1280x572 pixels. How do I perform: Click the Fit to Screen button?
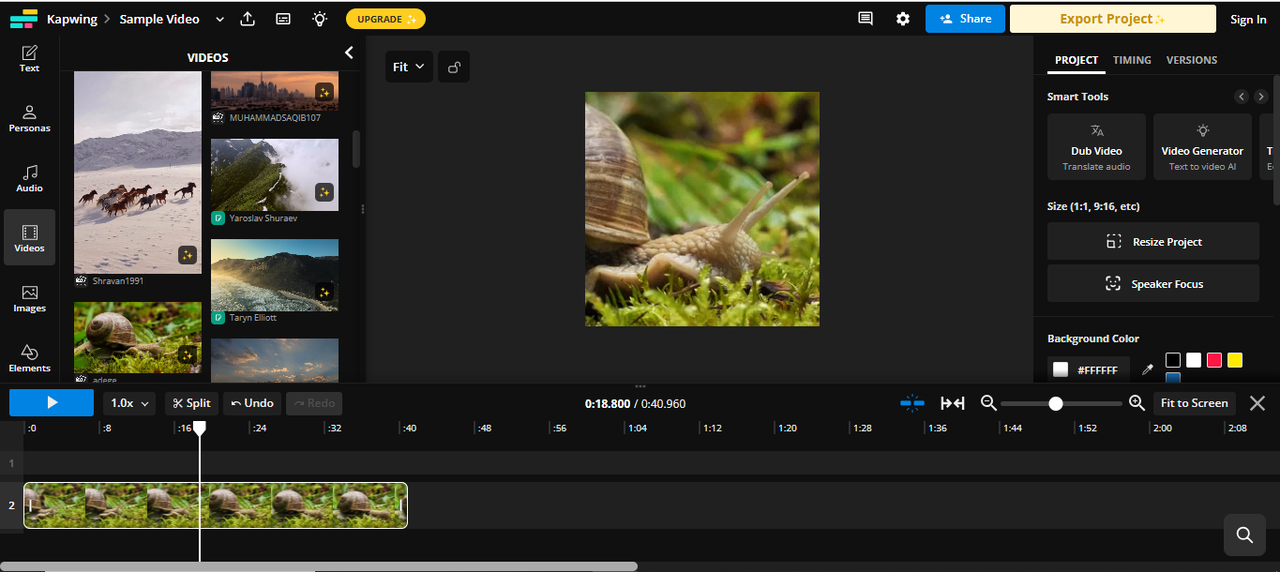pyautogui.click(x=1194, y=403)
